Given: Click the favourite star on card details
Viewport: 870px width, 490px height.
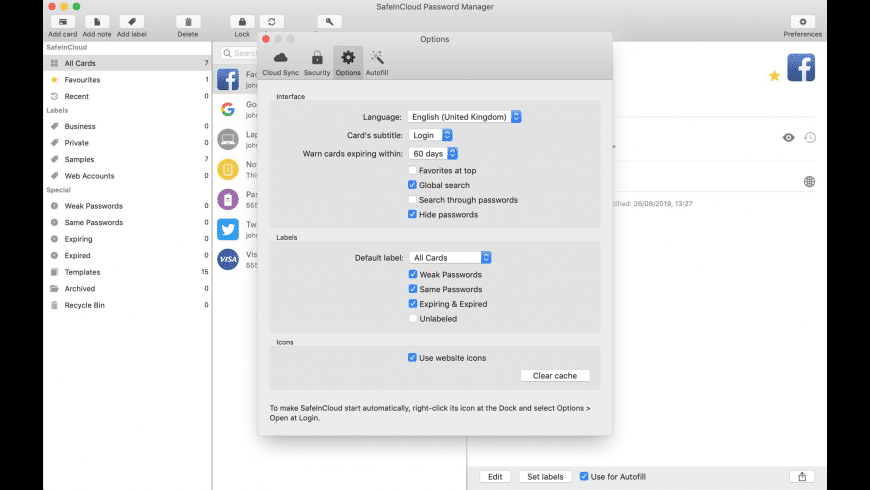Looking at the screenshot, I should (x=775, y=76).
